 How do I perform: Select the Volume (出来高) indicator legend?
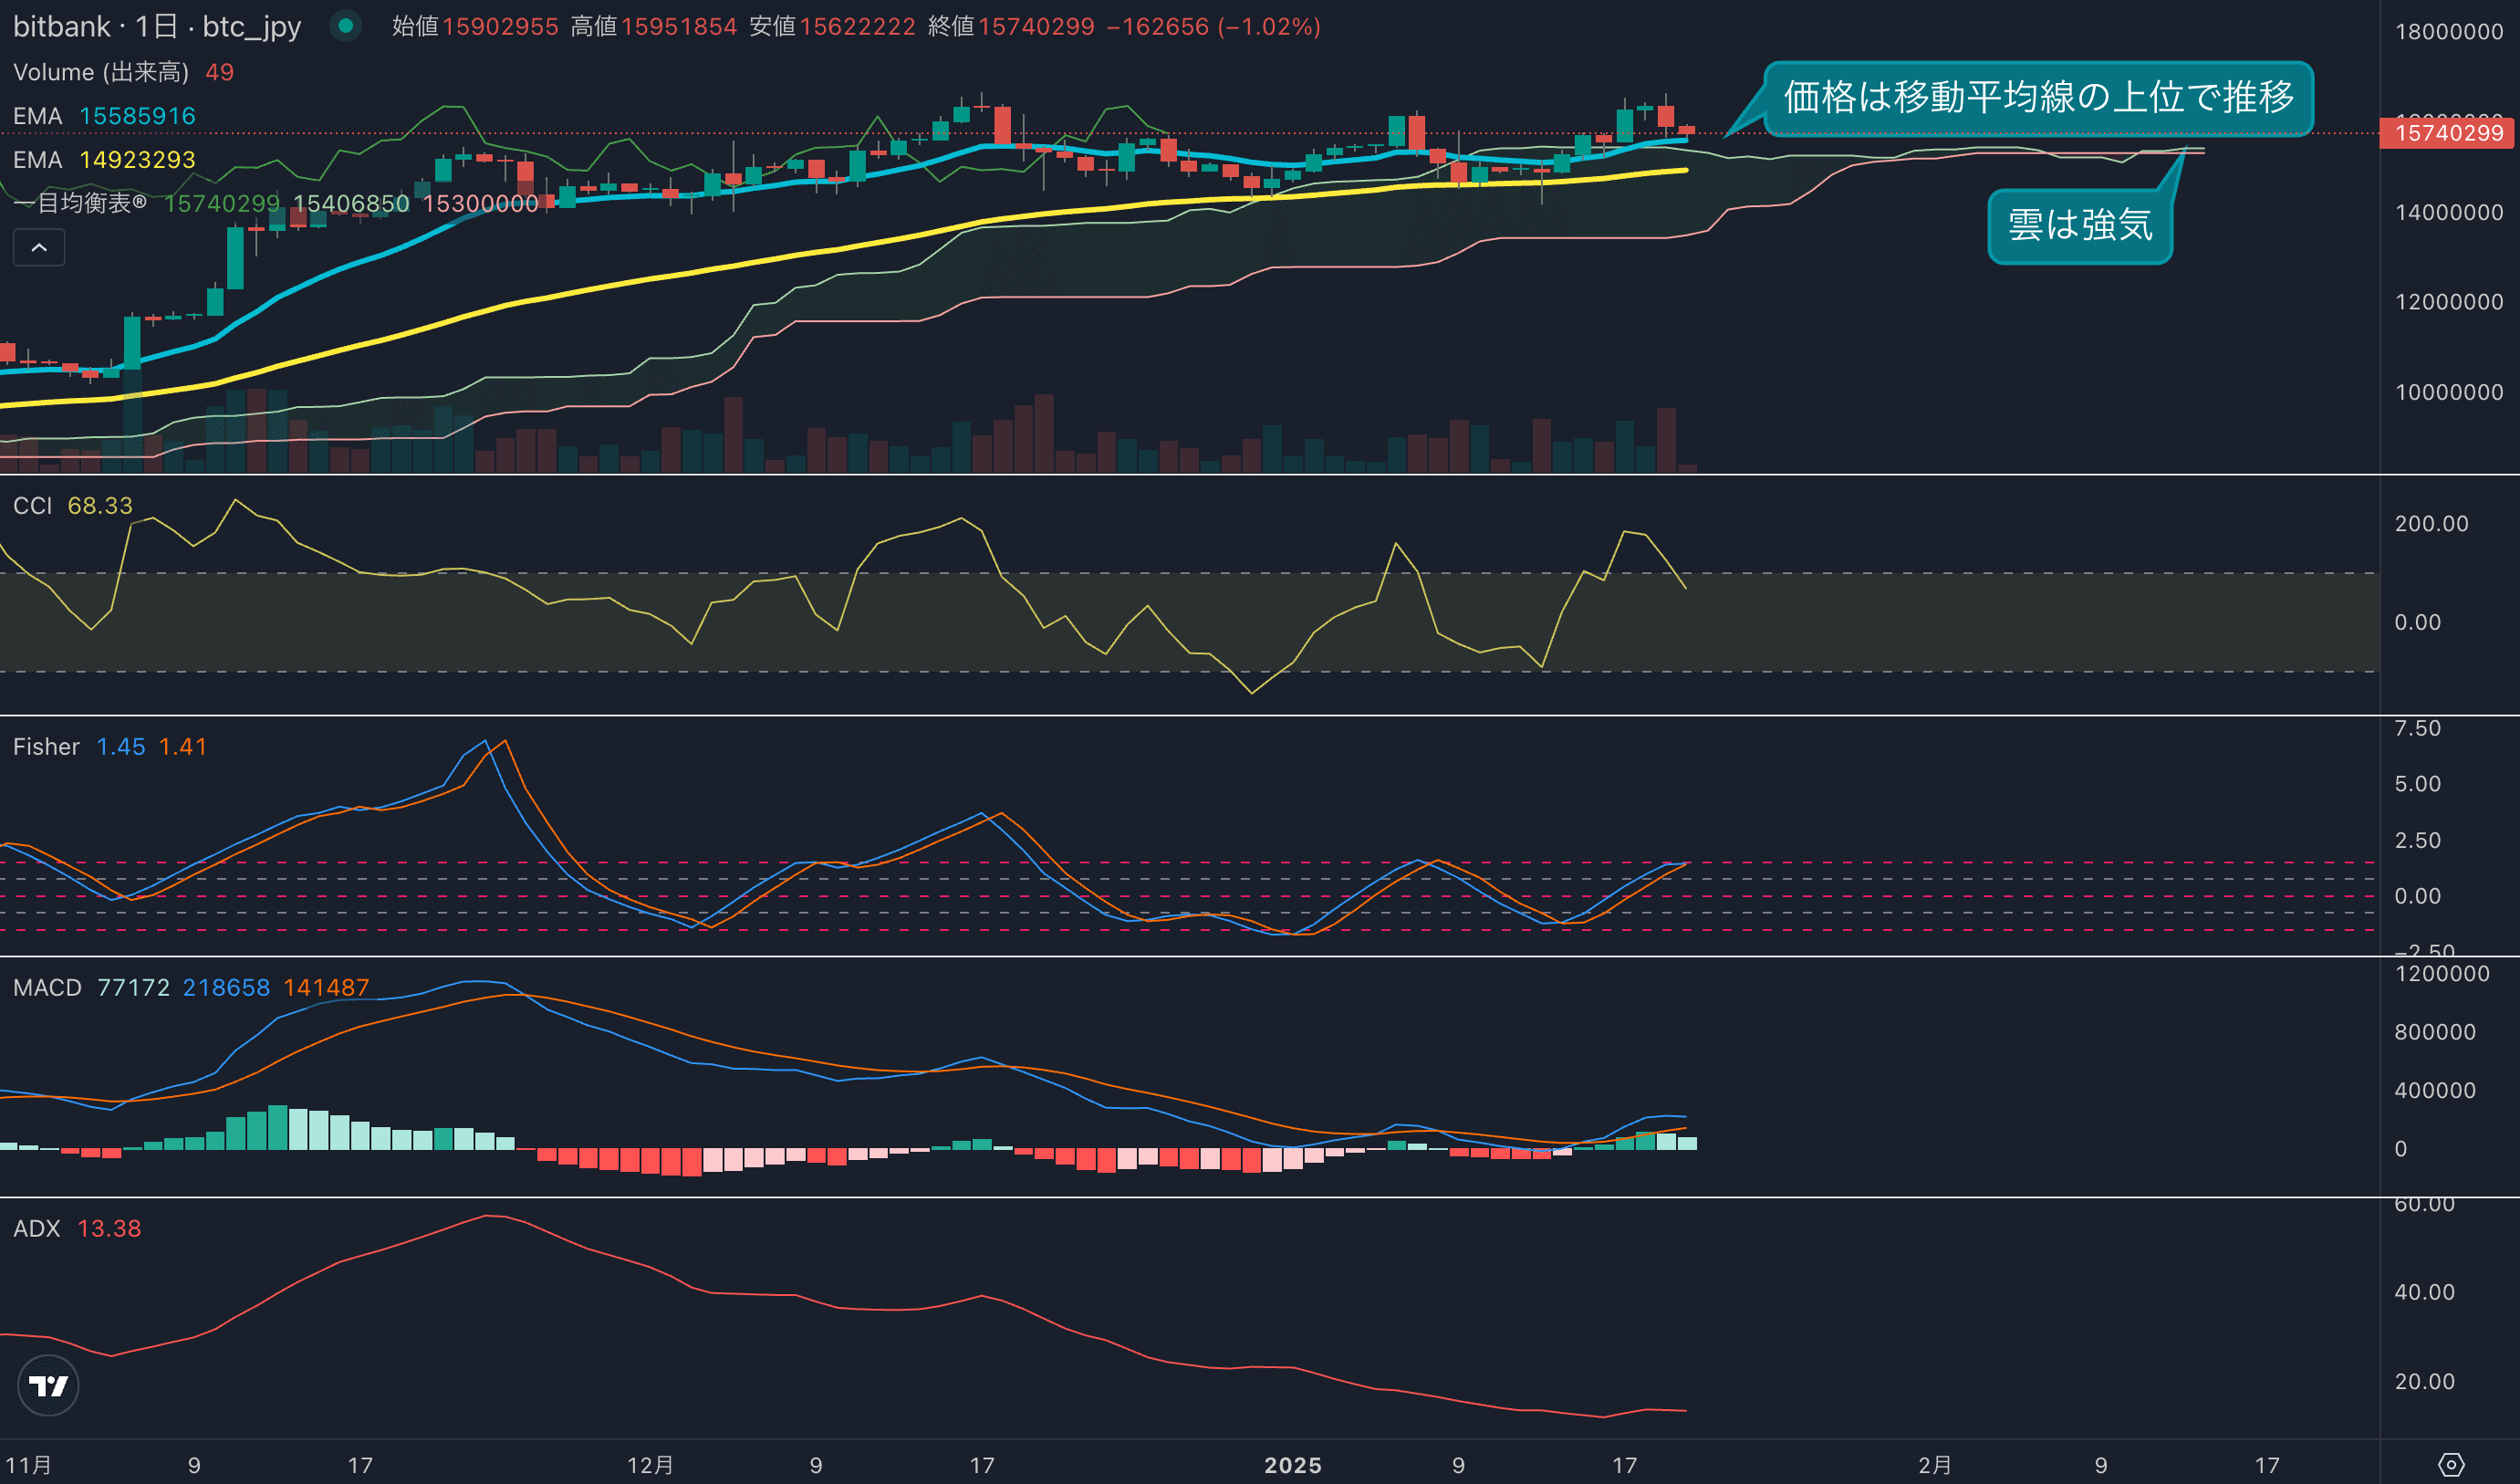(100, 72)
